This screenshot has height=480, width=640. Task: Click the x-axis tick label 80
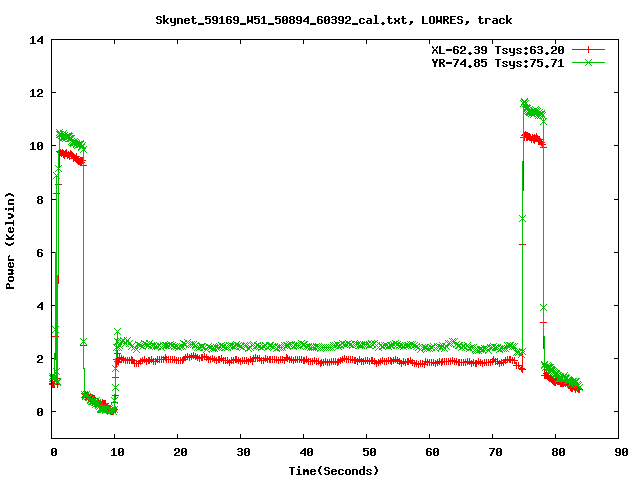558,452
